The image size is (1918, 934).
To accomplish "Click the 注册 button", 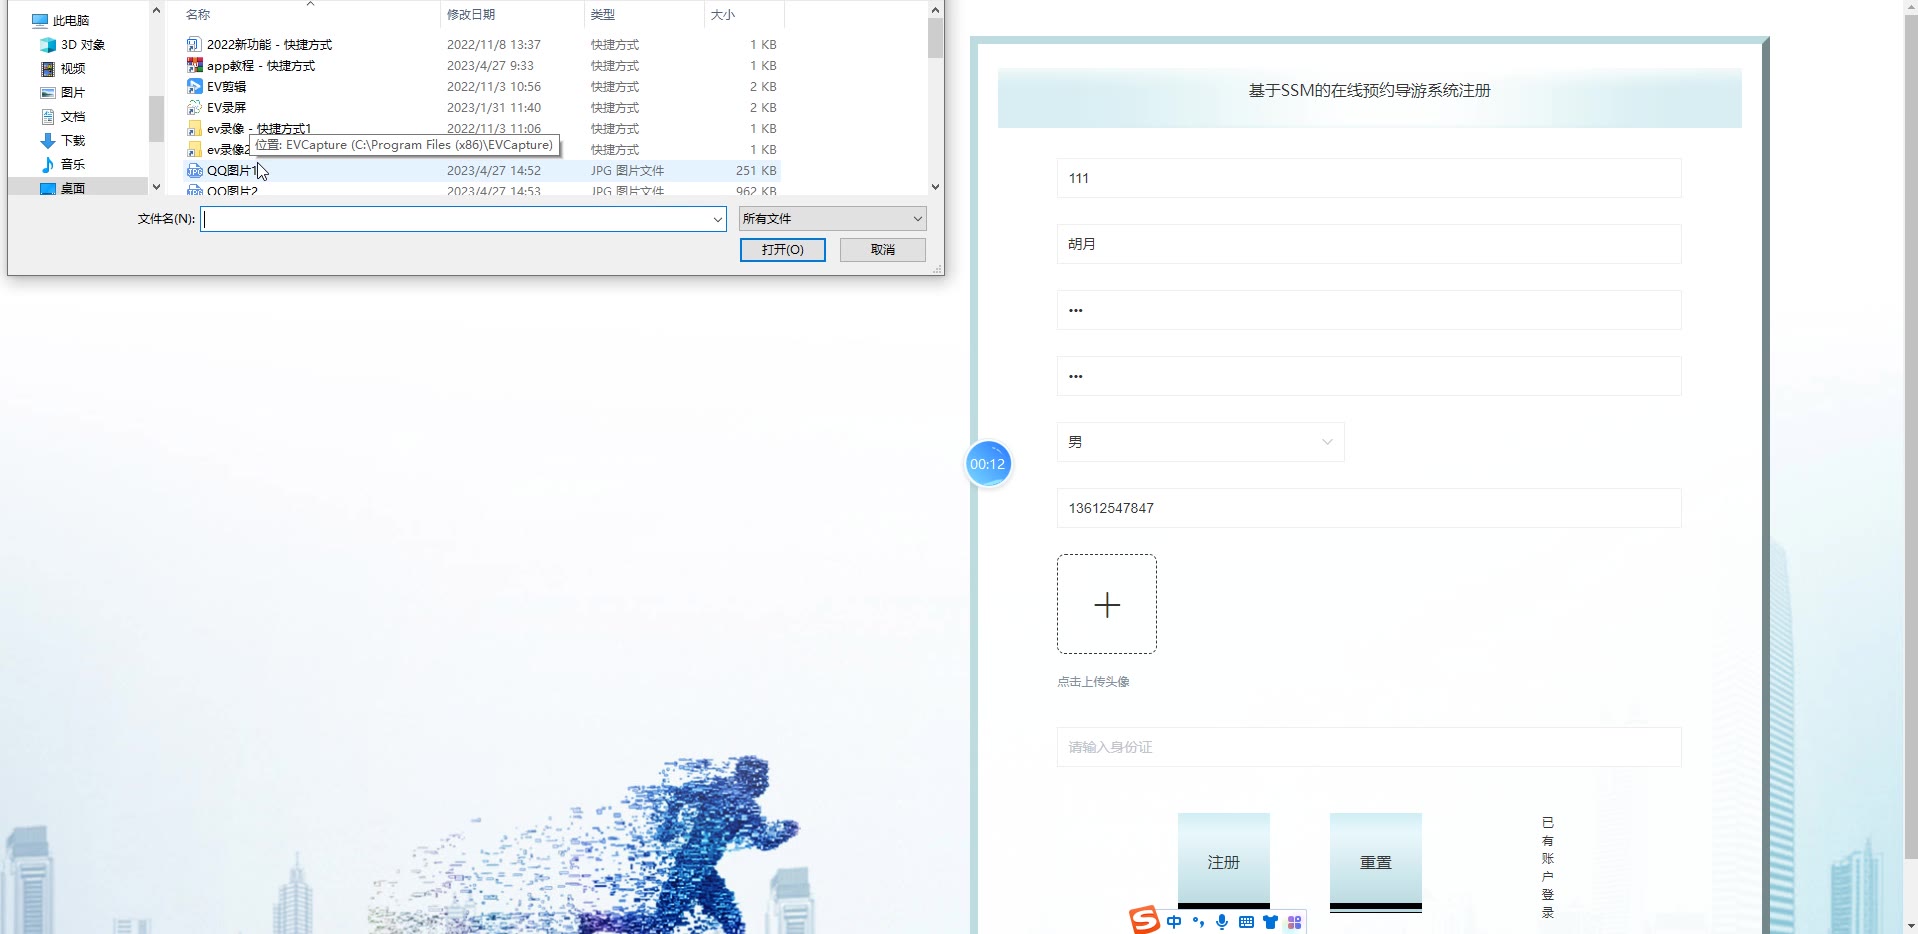I will pos(1223,861).
